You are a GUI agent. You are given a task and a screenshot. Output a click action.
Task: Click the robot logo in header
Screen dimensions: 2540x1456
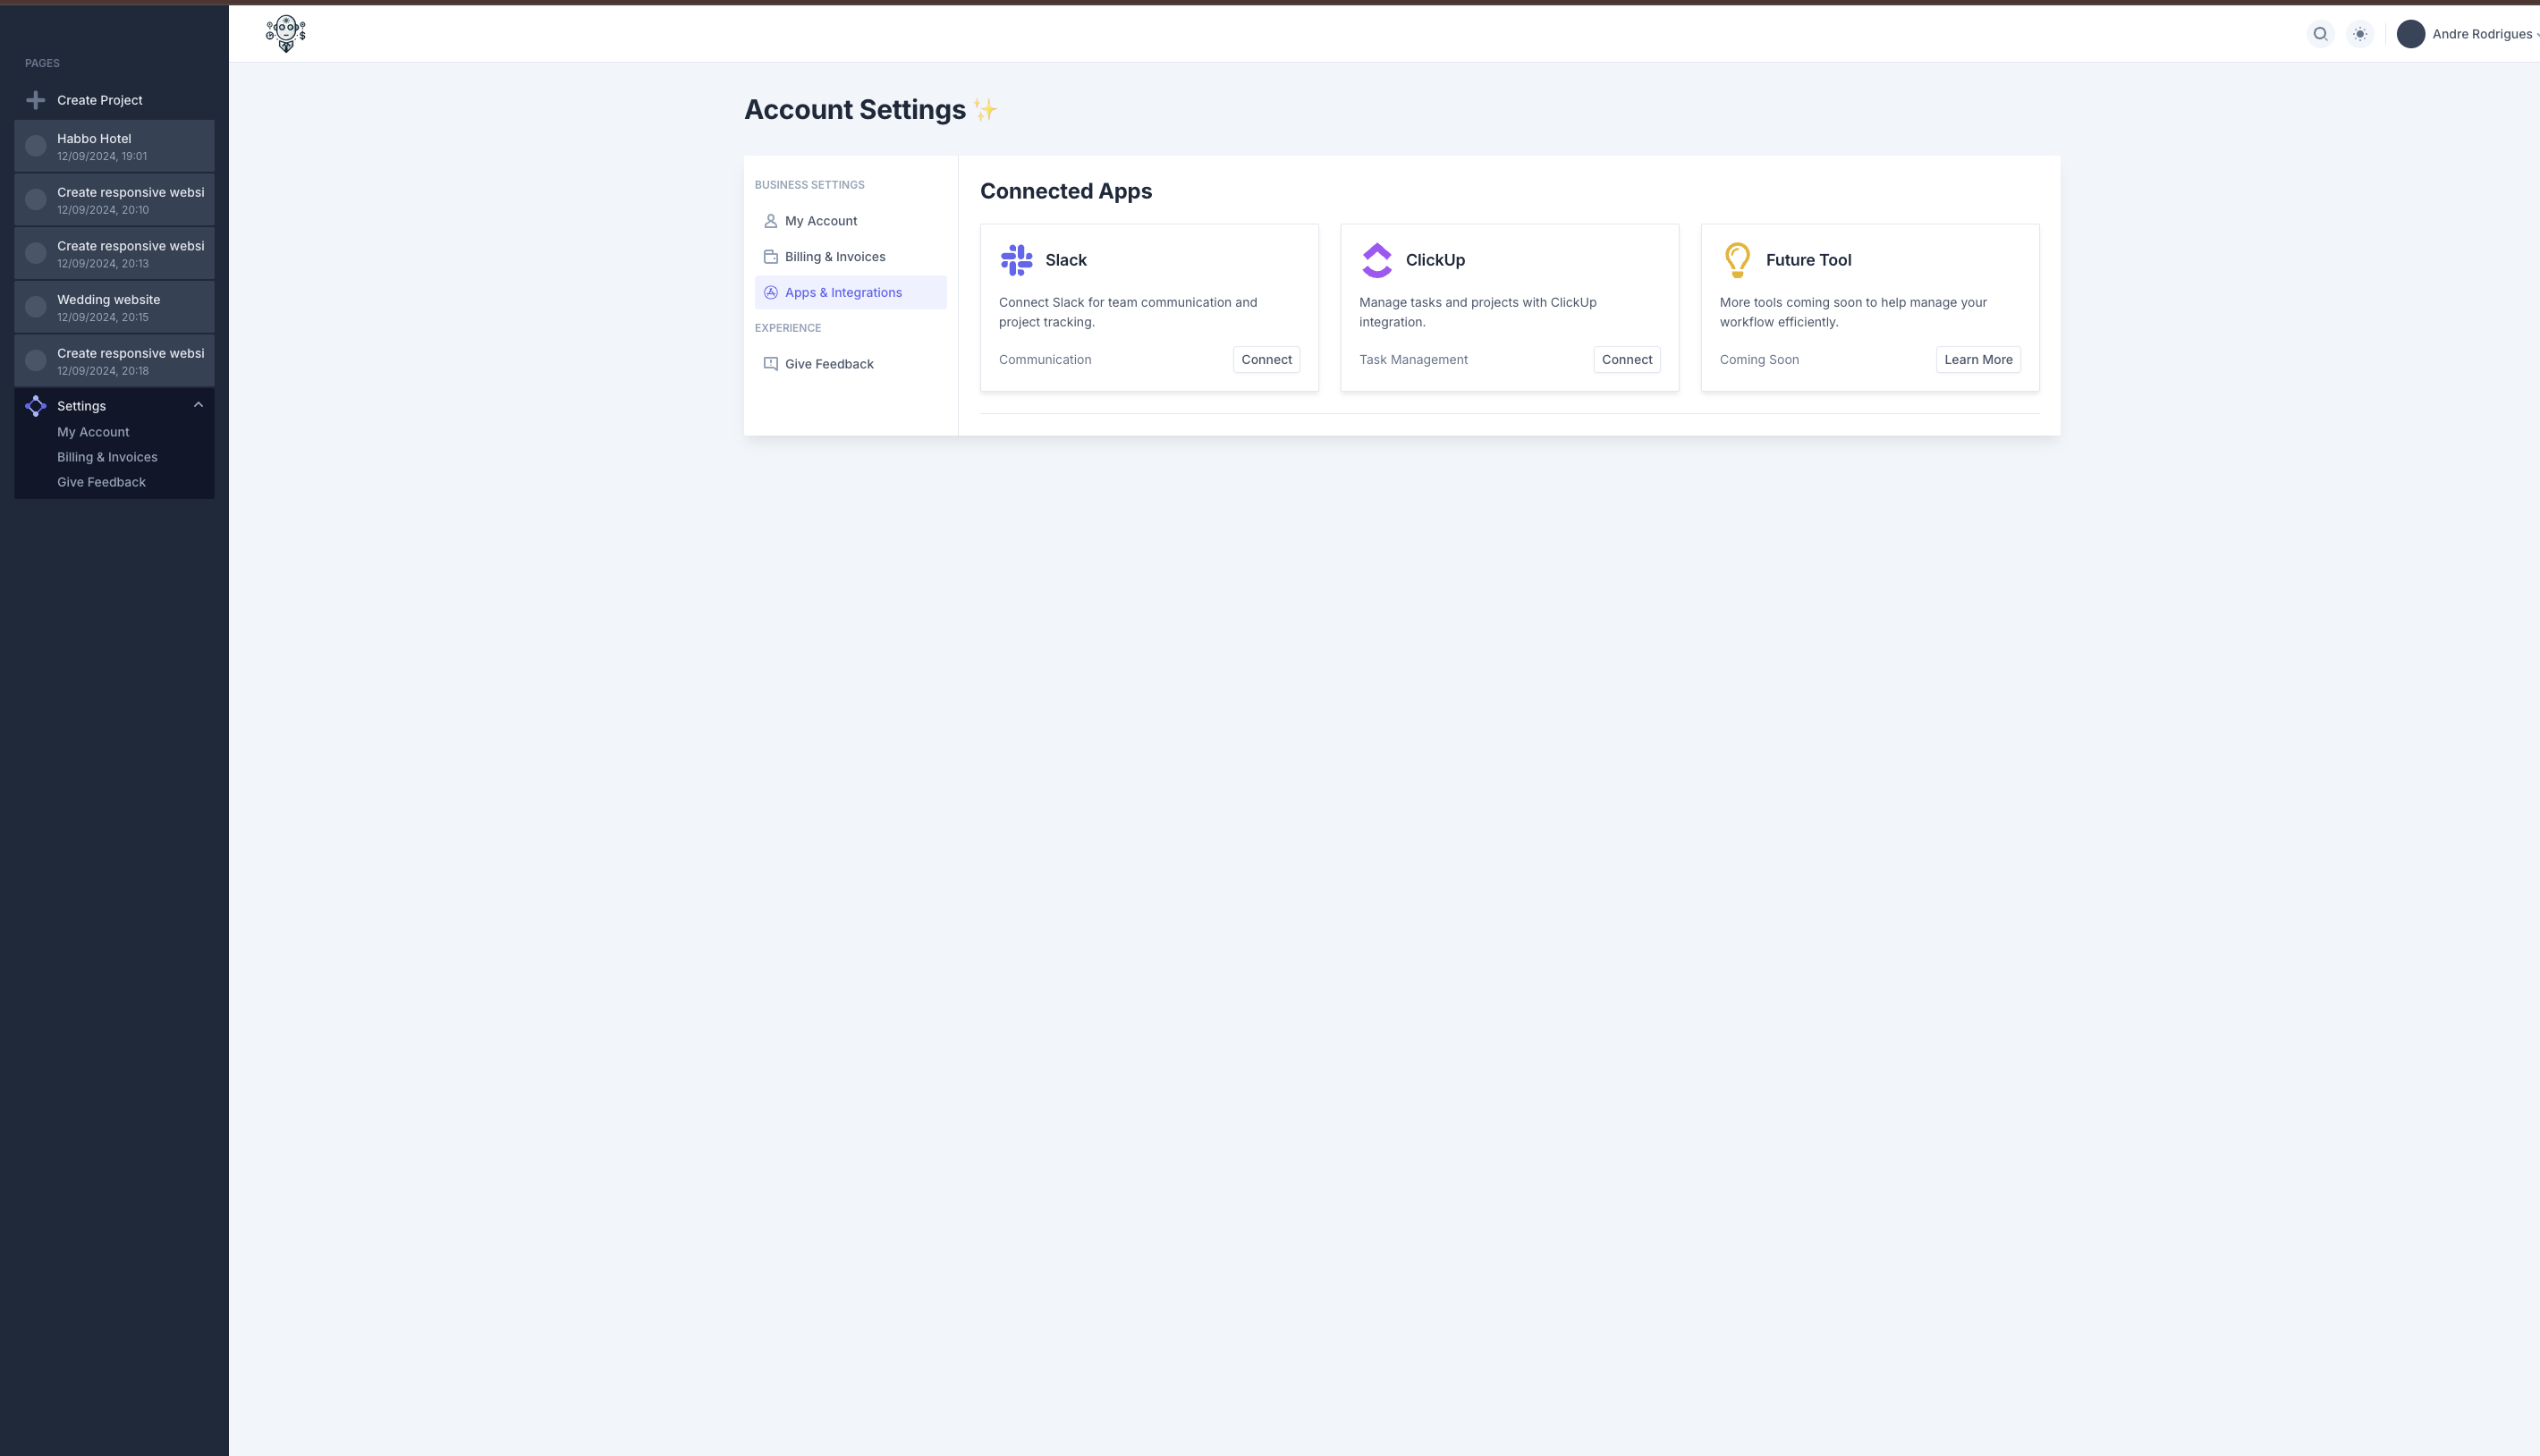[286, 34]
